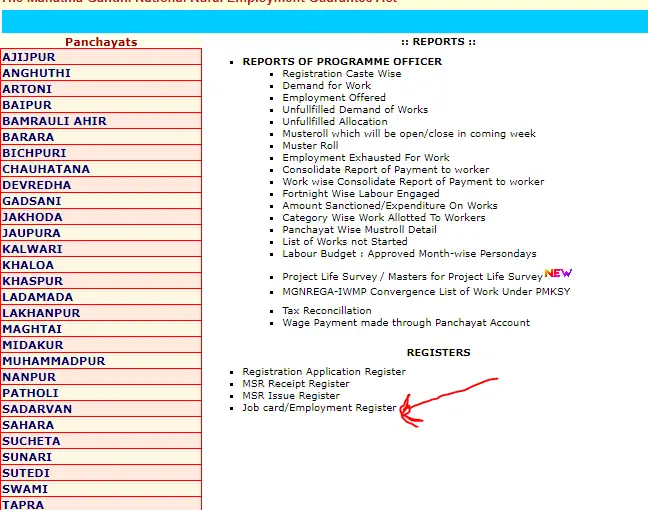Open Amount Sanctioned/Expenditure On Works
The image size is (648, 510).
[390, 205]
